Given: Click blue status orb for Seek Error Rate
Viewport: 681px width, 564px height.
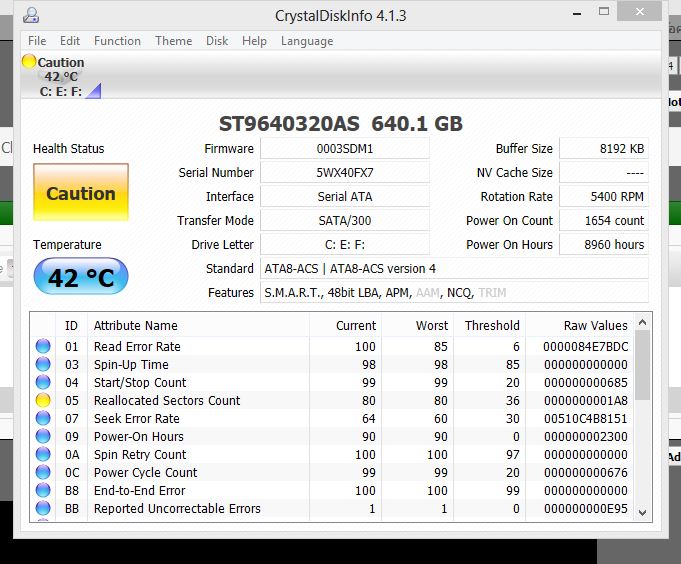Looking at the screenshot, I should point(43,418).
